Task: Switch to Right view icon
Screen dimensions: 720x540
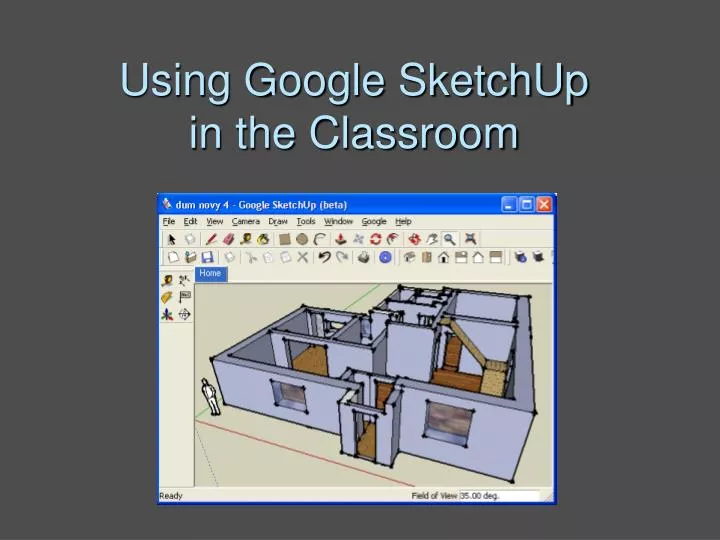Action: [x=461, y=257]
